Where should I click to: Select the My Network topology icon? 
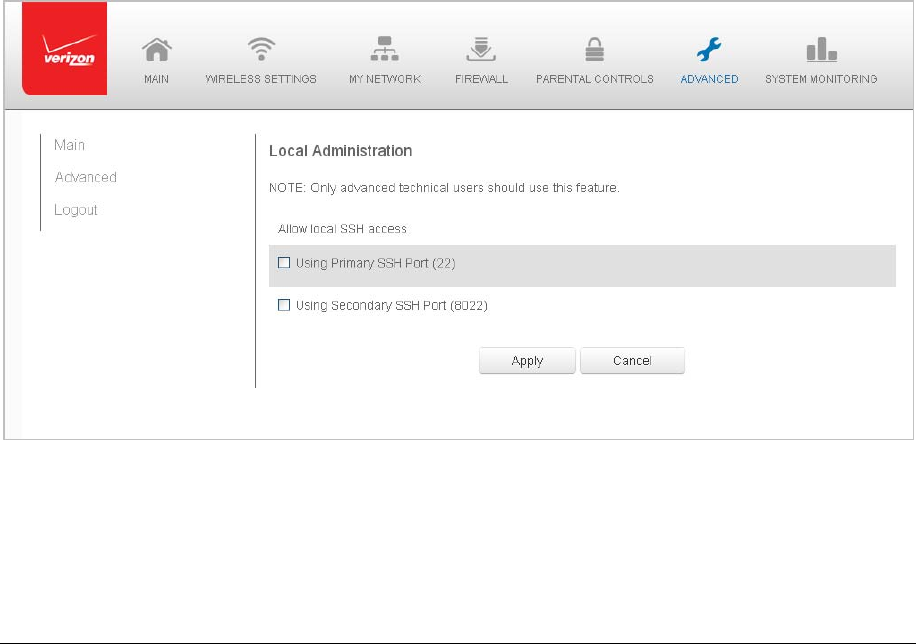pos(384,49)
